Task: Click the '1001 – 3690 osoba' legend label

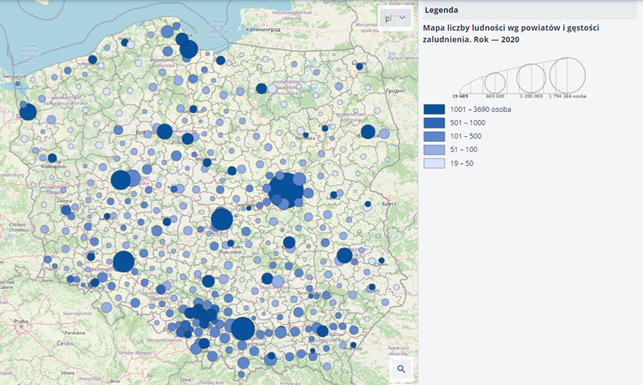Action: 480,109
